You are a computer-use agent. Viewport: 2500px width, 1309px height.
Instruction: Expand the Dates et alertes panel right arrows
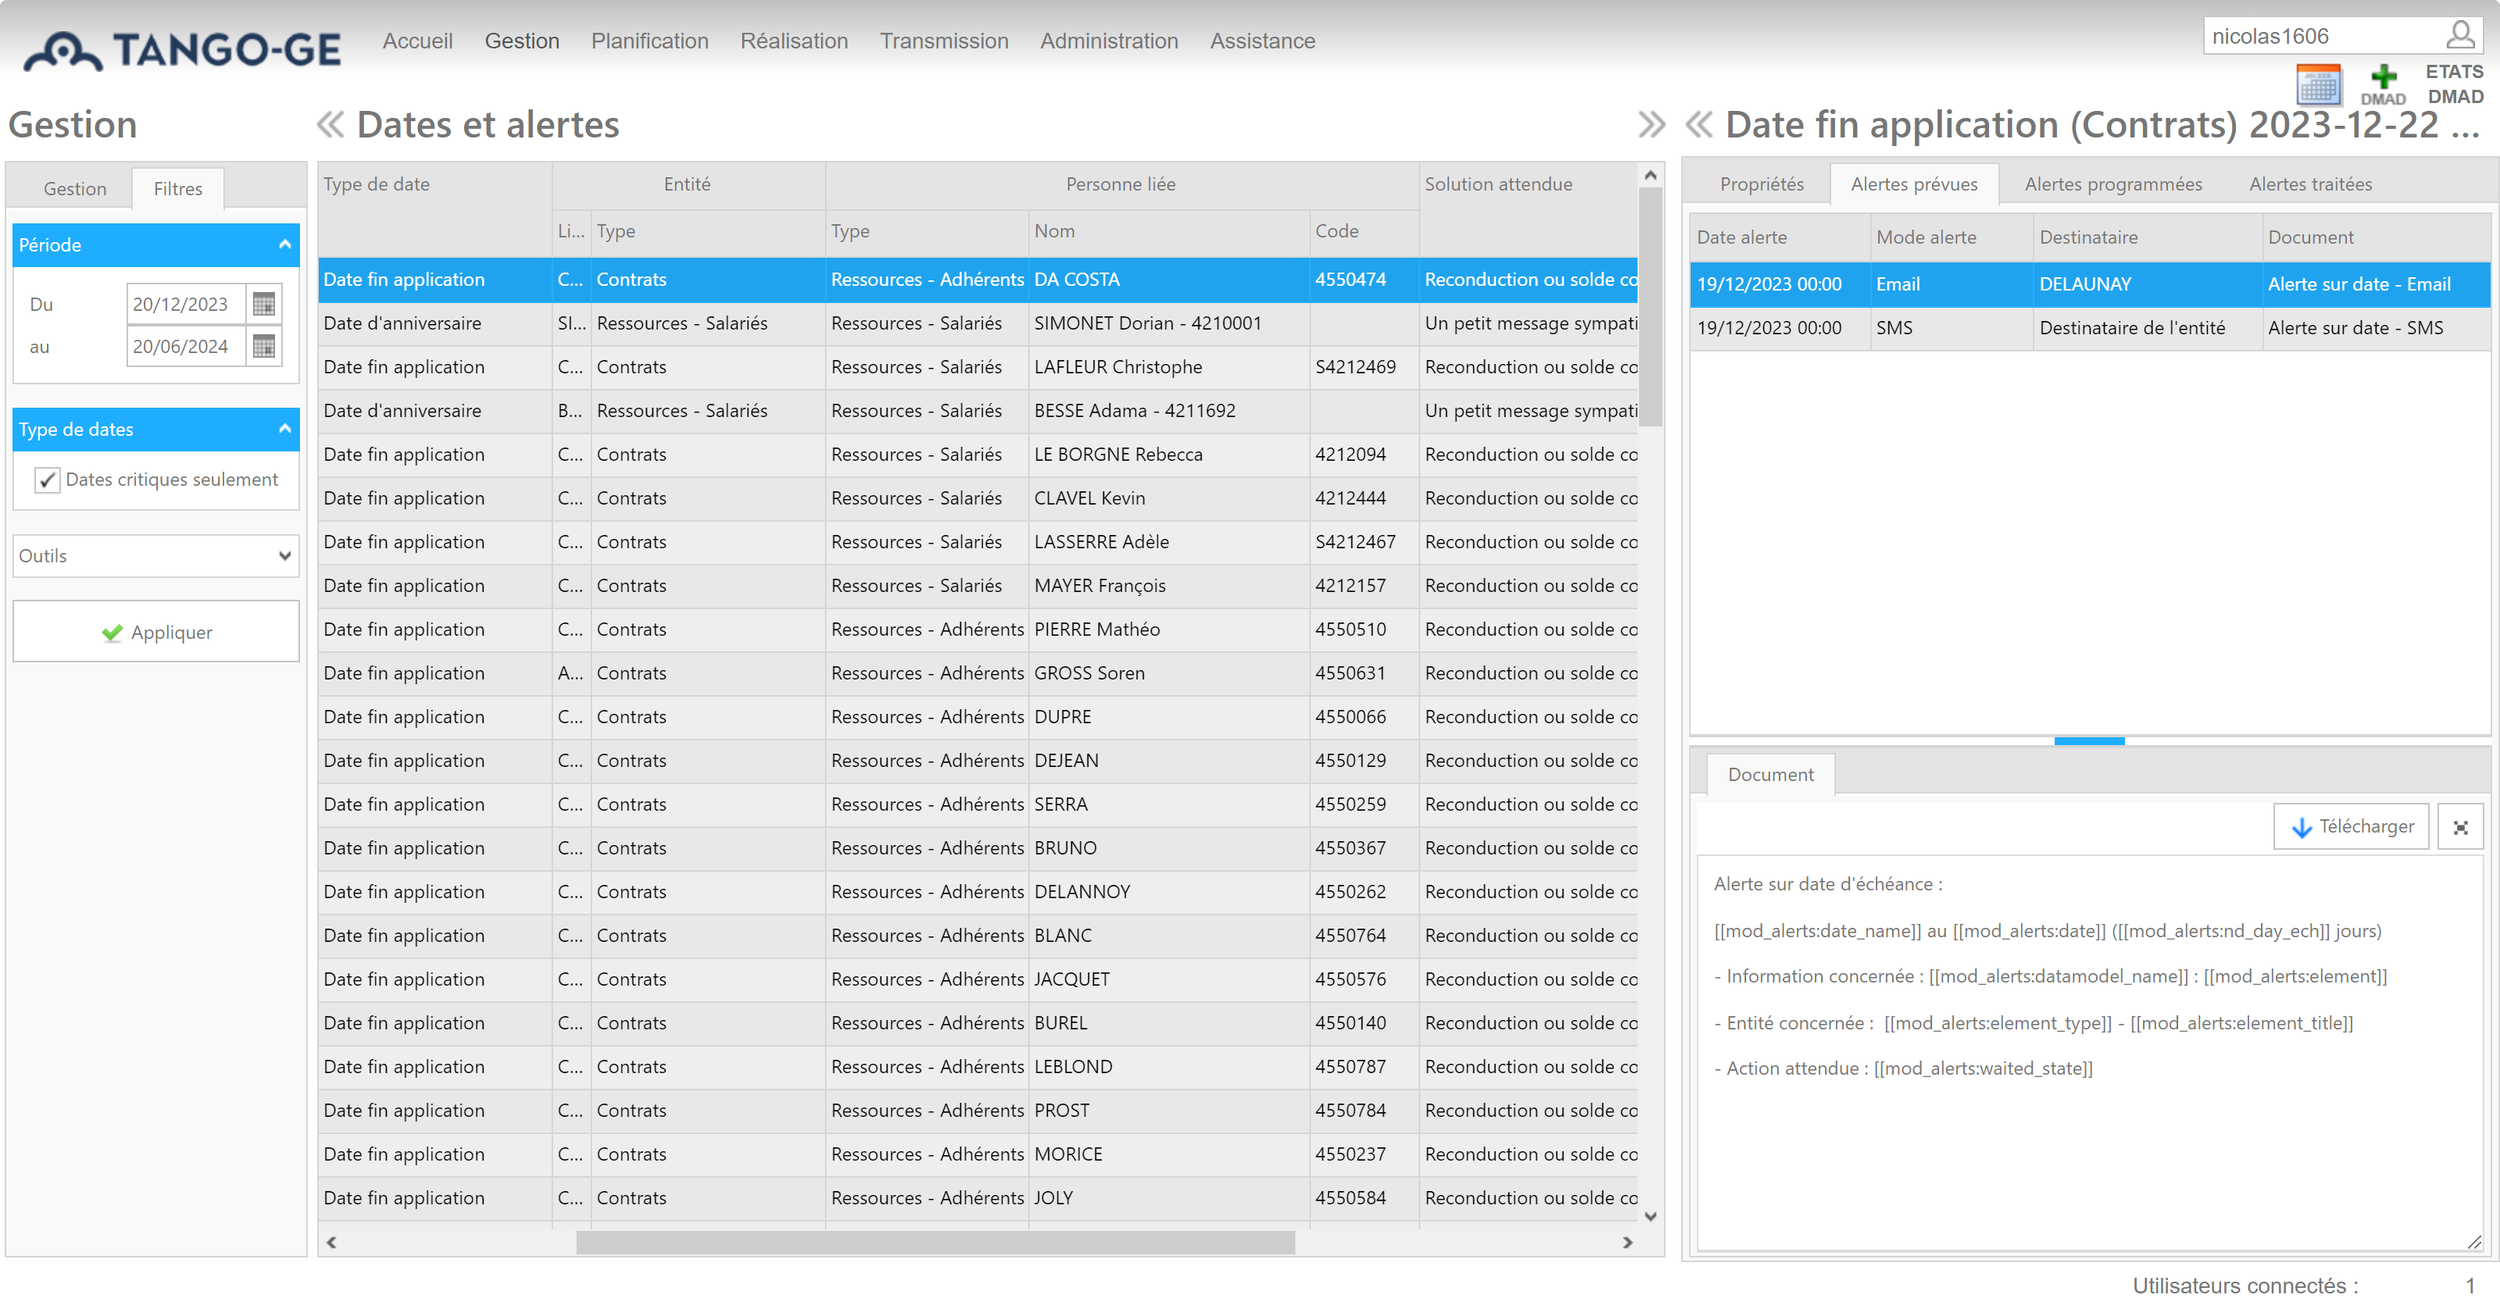(x=1651, y=125)
